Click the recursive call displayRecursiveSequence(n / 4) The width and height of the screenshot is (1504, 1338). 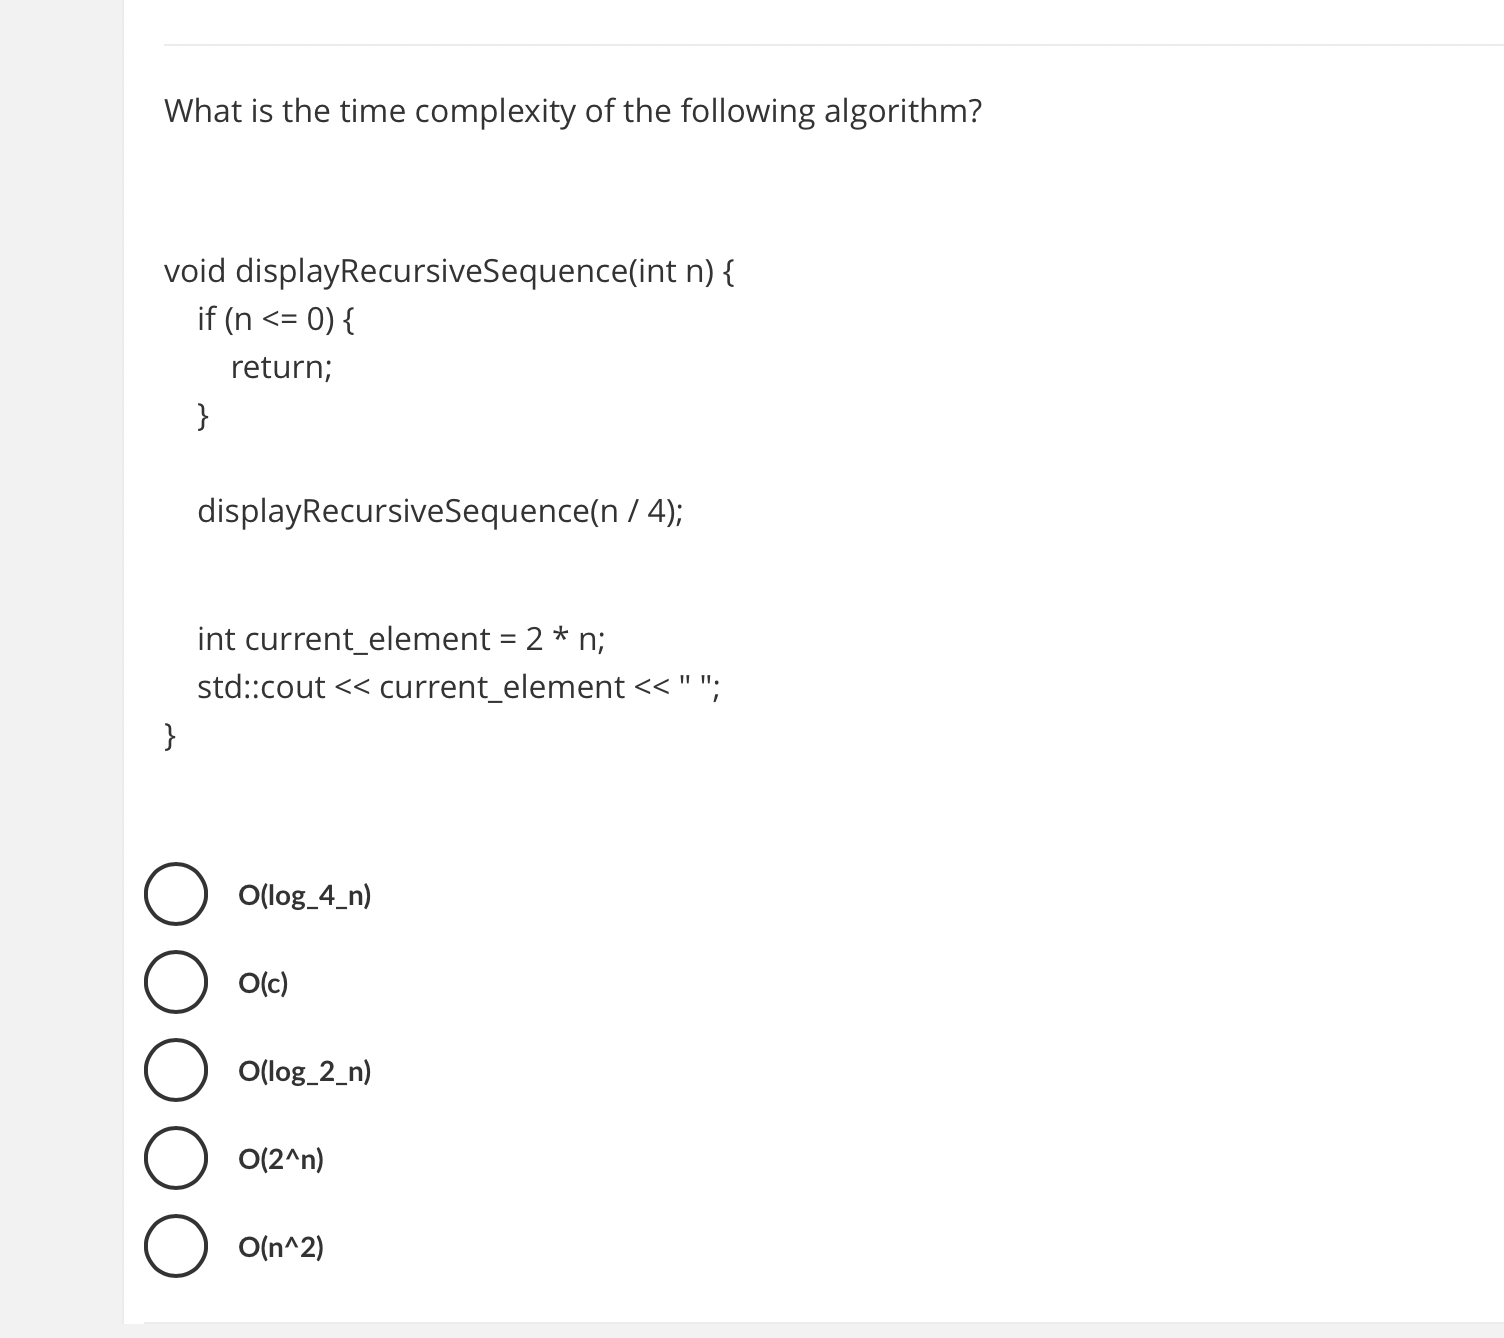pyautogui.click(x=440, y=511)
